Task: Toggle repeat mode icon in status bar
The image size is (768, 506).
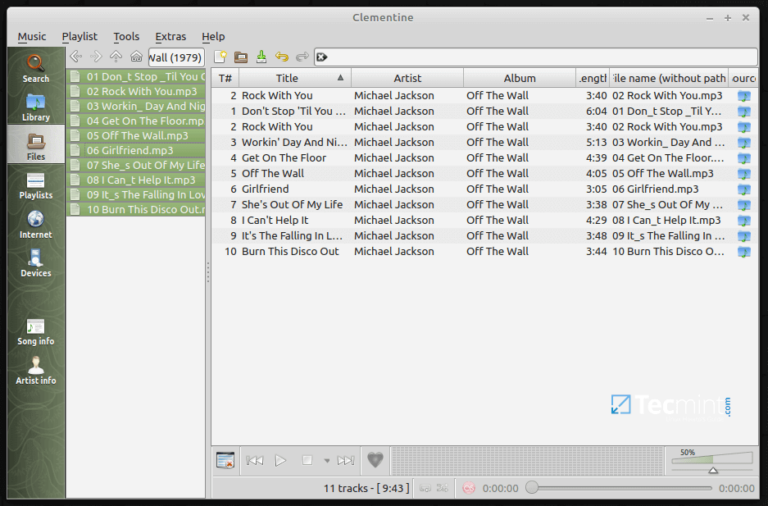Action: 425,488
